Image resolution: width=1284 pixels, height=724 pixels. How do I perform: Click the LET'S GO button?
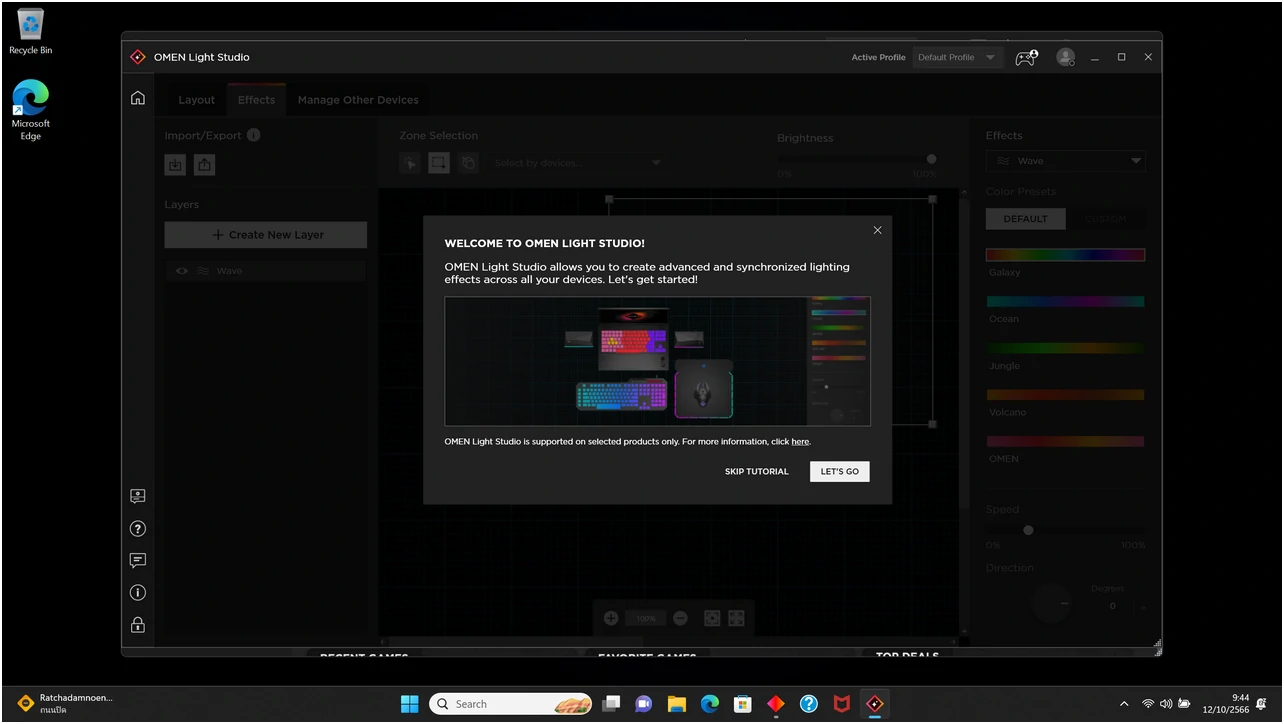click(840, 471)
